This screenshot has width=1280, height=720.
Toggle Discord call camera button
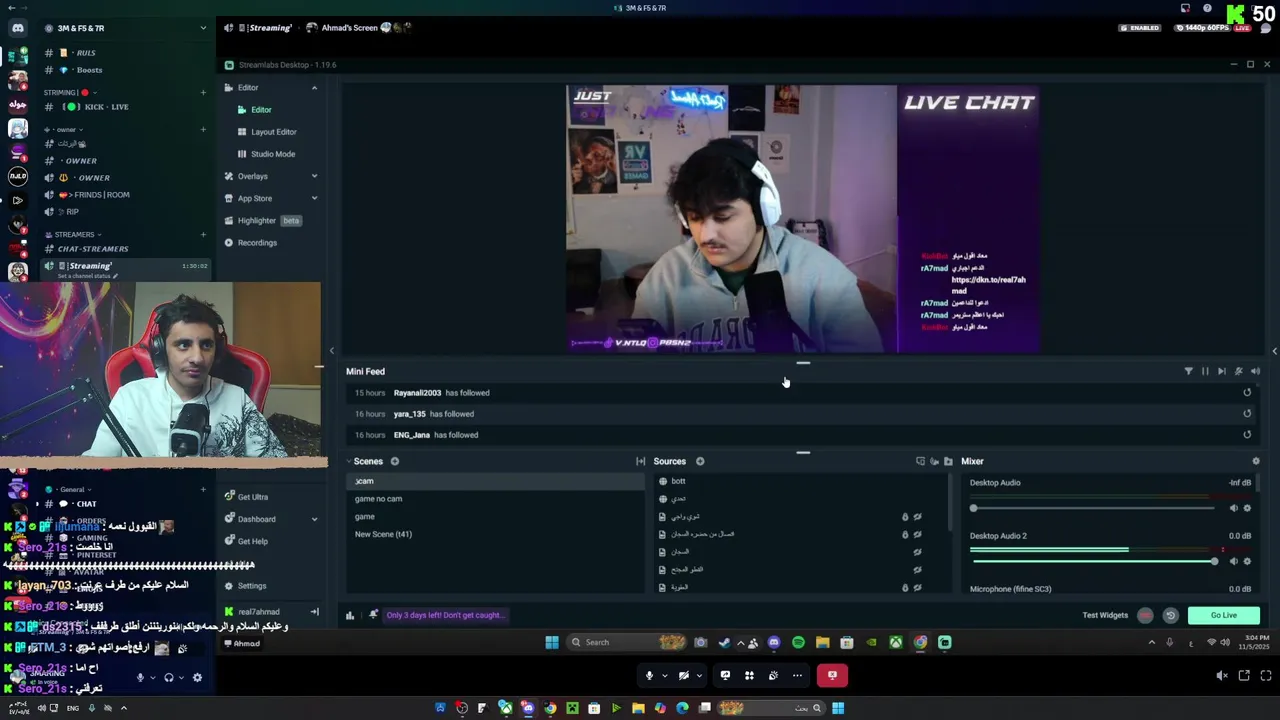(684, 676)
